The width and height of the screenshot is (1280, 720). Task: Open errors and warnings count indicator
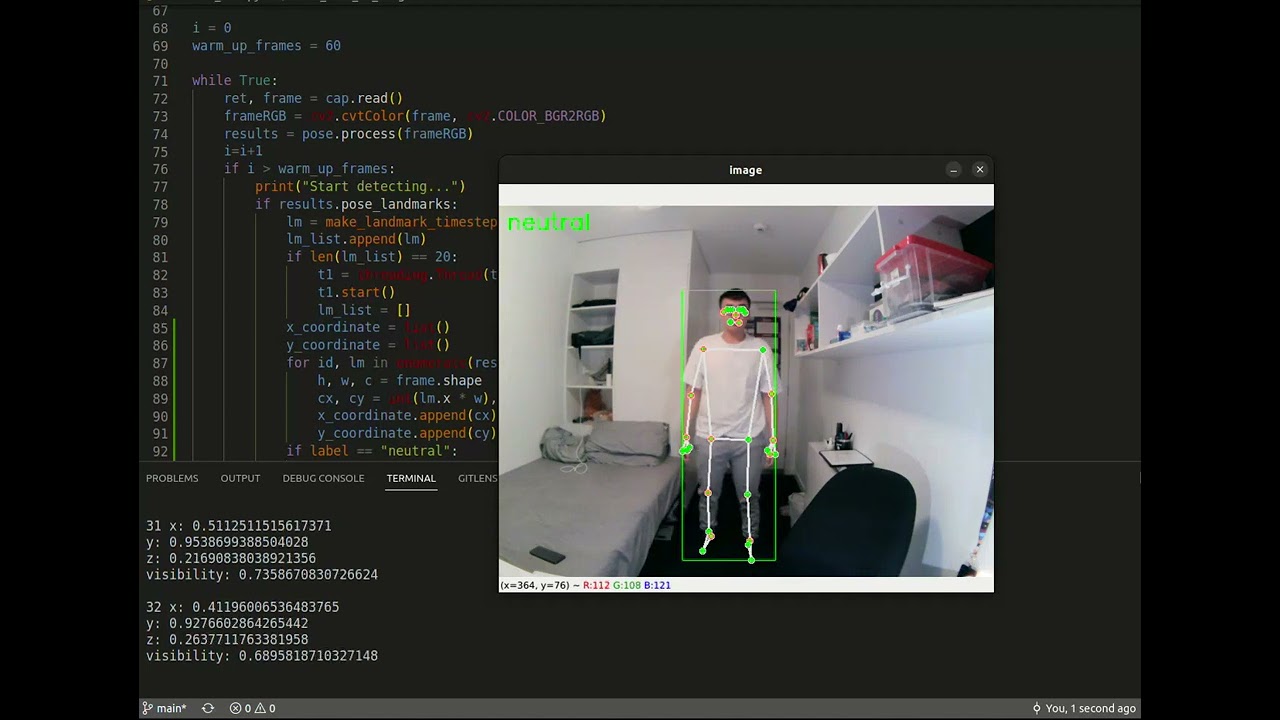click(x=252, y=708)
